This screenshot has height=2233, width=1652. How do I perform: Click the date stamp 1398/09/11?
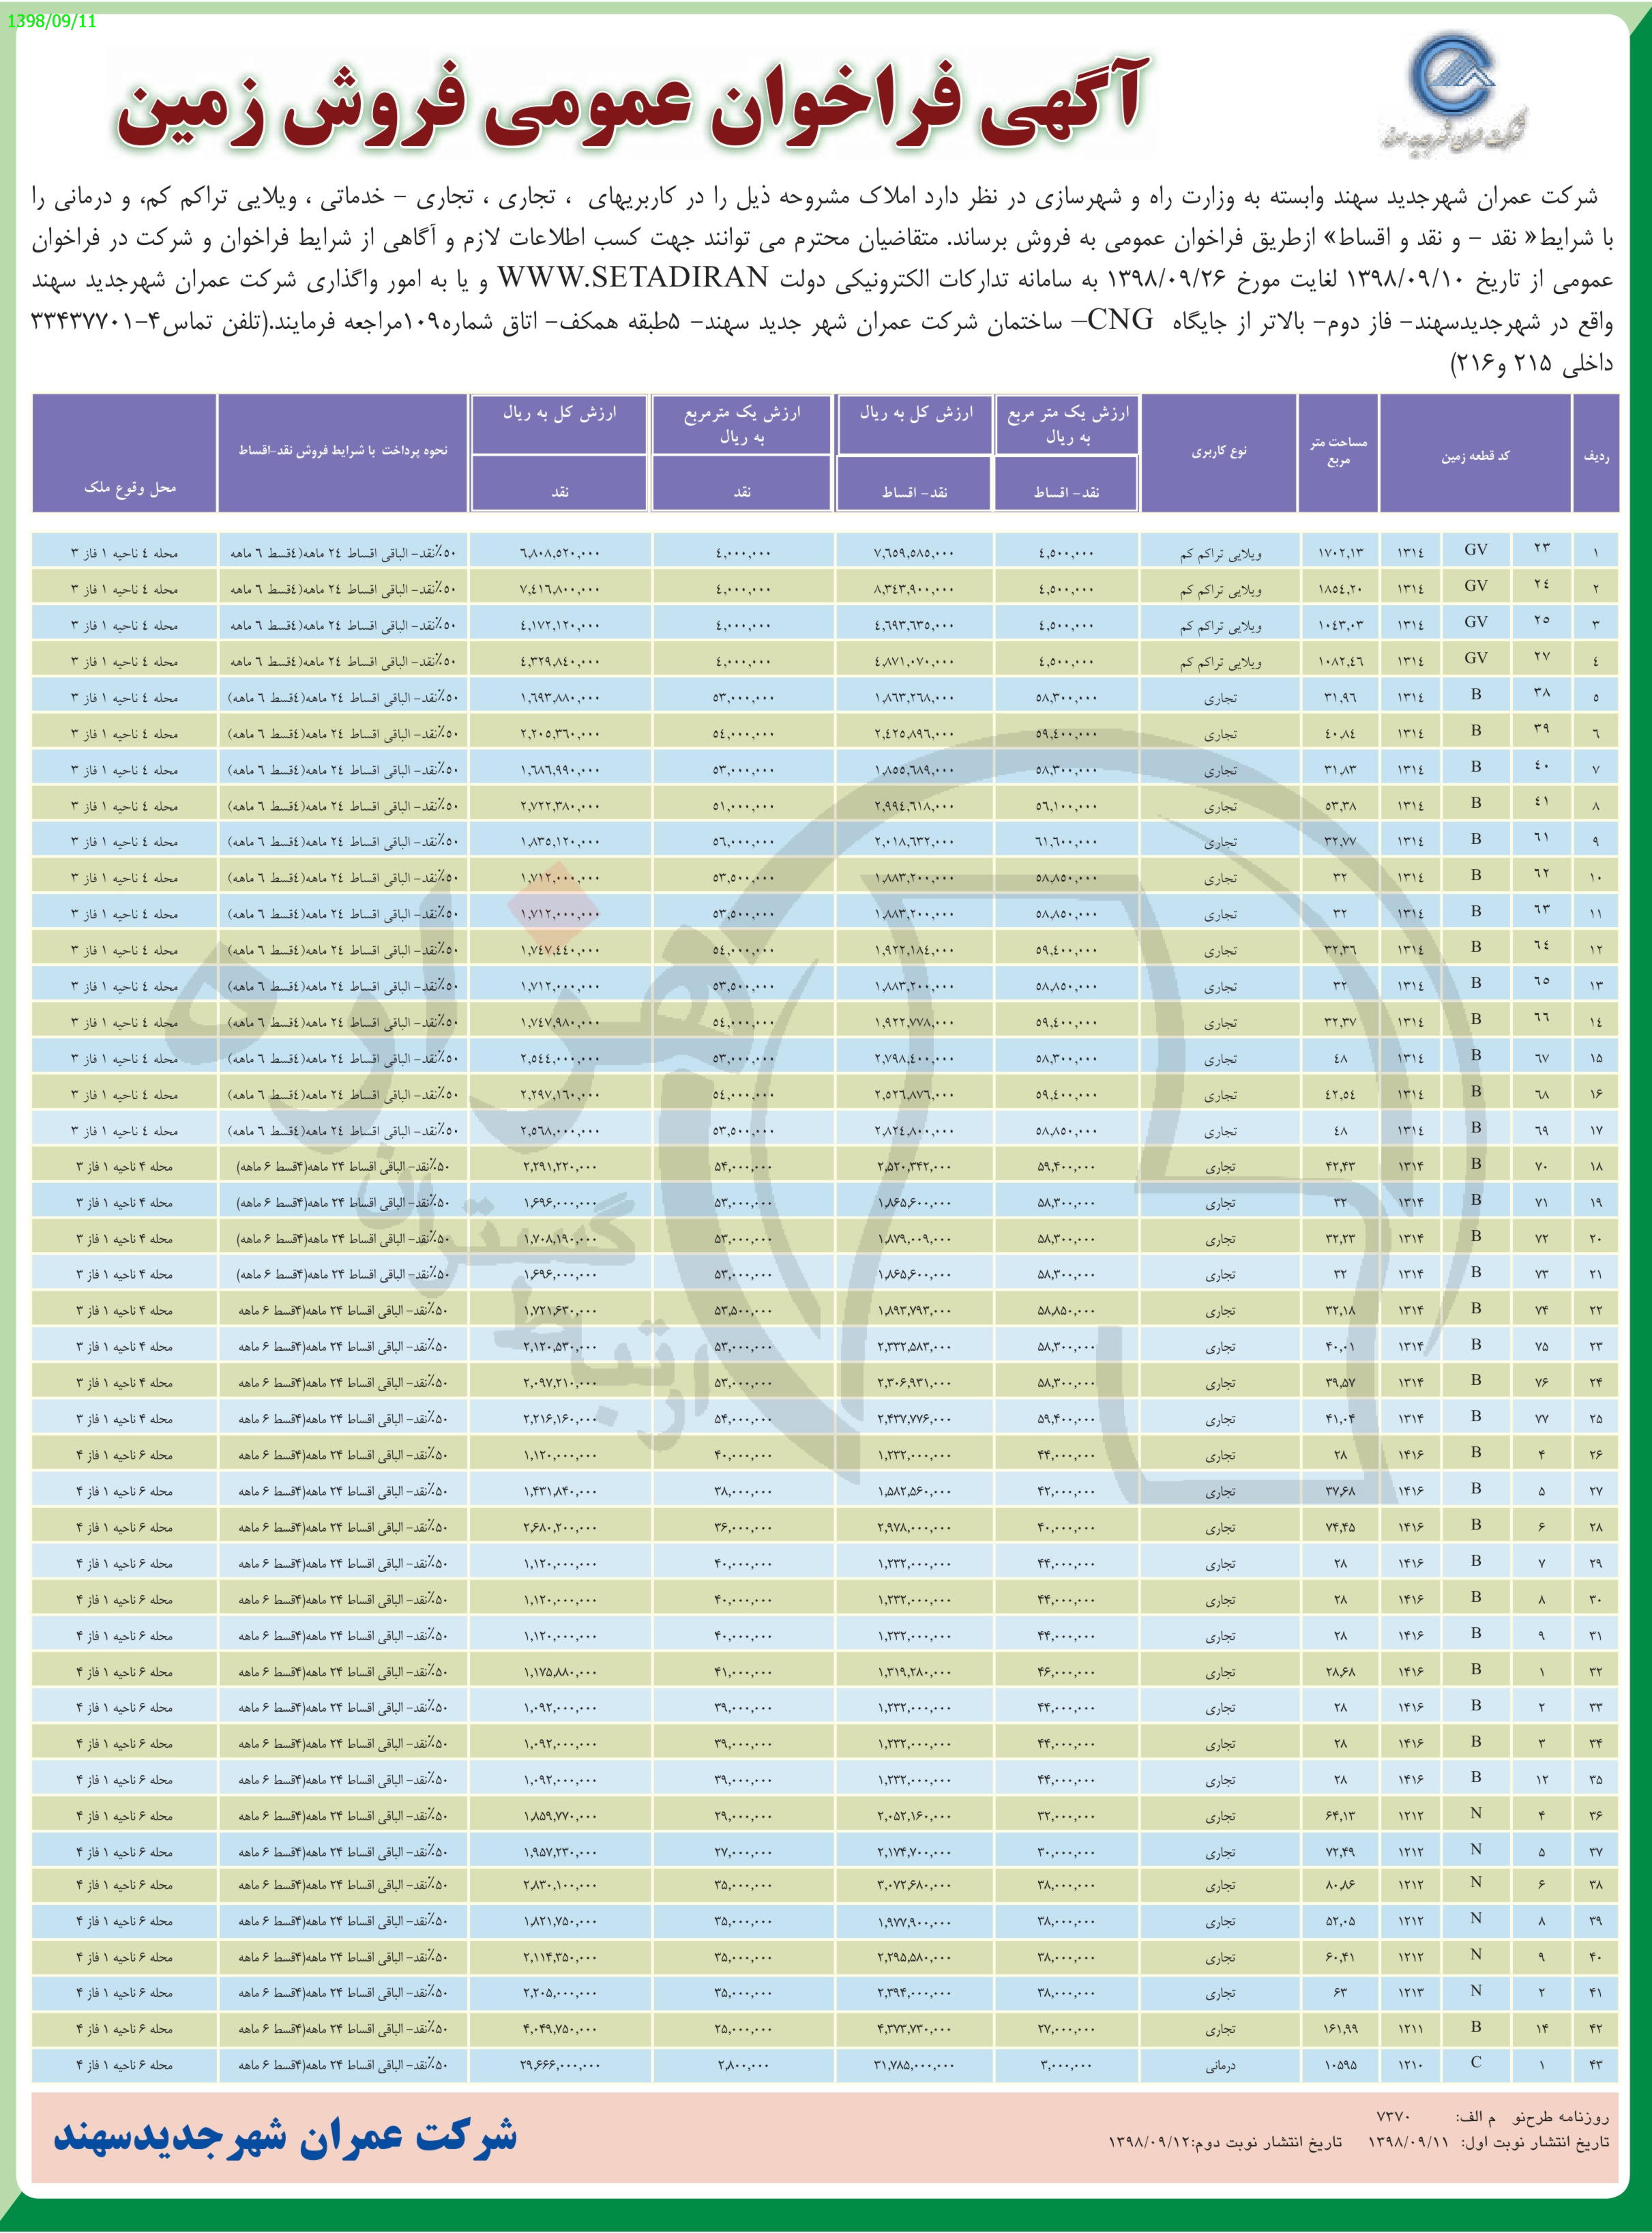pyautogui.click(x=51, y=20)
